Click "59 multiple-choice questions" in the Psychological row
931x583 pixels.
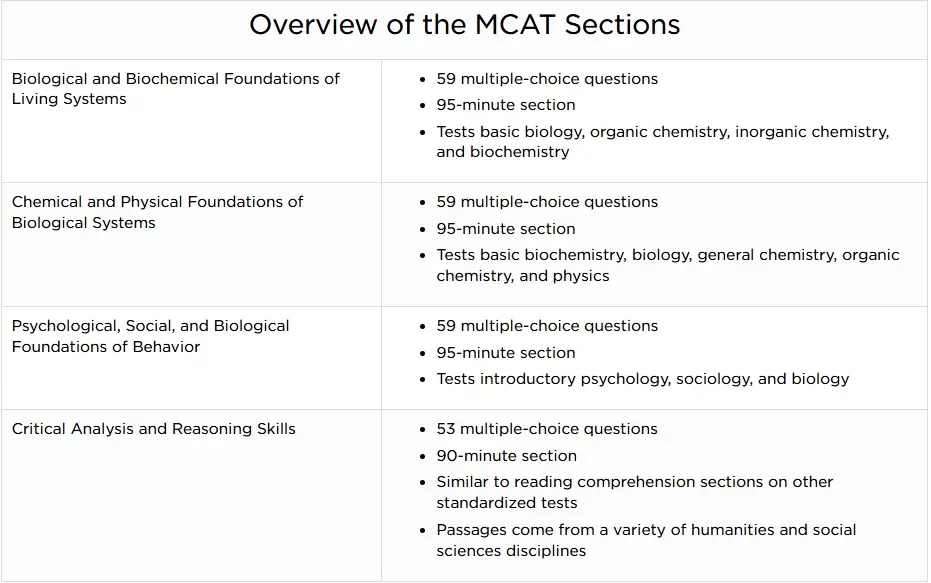pyautogui.click(x=547, y=325)
